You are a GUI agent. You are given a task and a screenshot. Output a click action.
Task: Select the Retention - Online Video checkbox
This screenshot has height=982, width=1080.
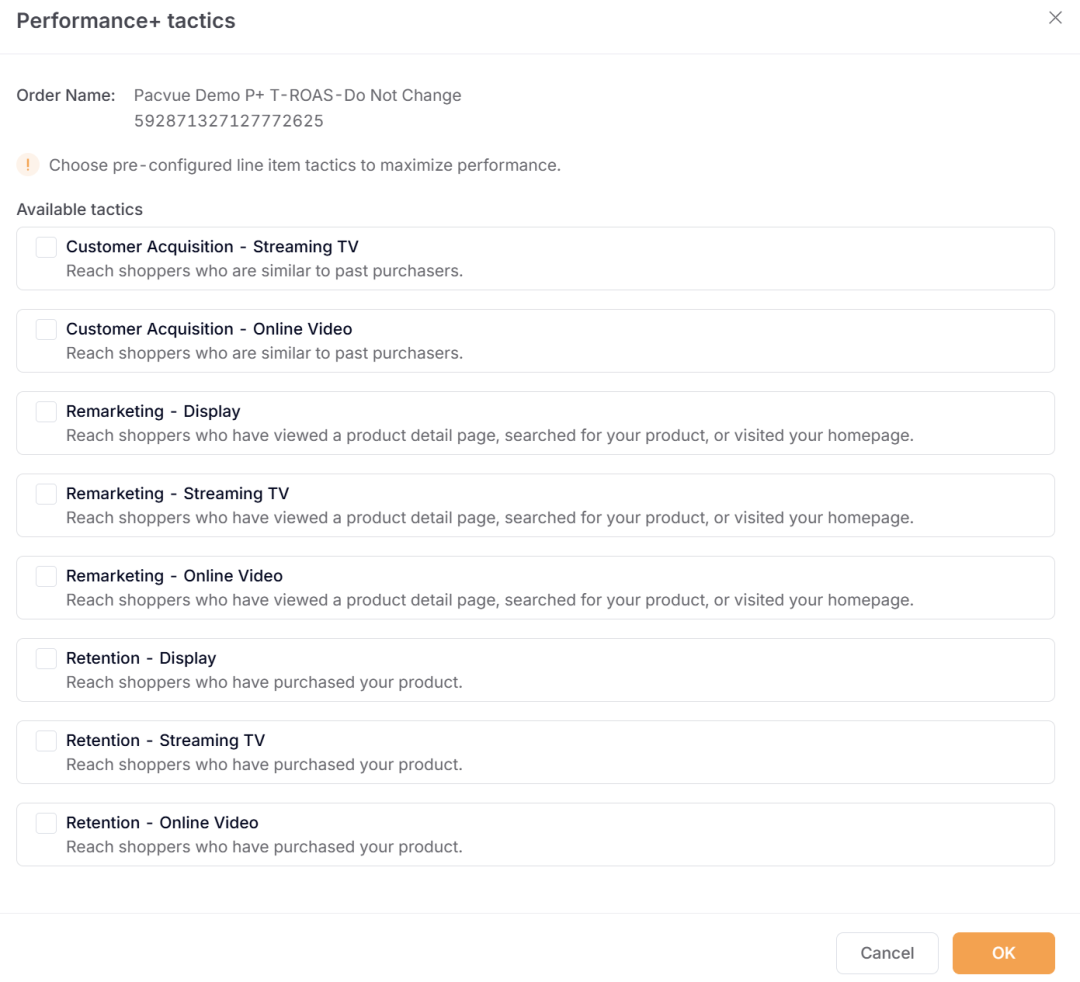[x=46, y=823]
